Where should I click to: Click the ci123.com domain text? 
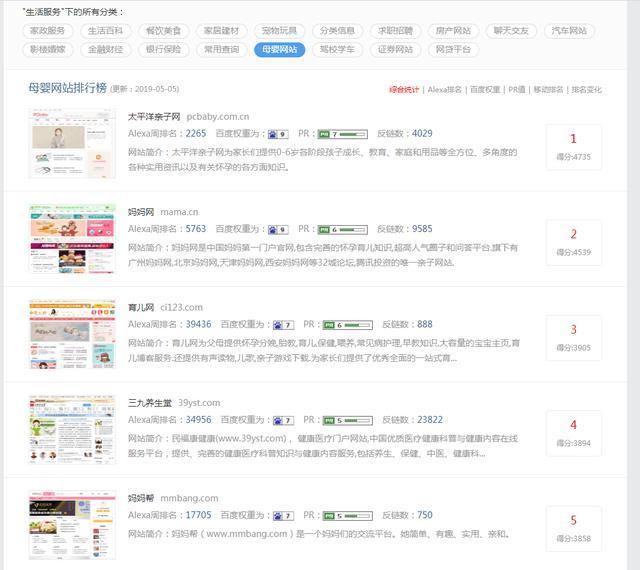point(181,307)
